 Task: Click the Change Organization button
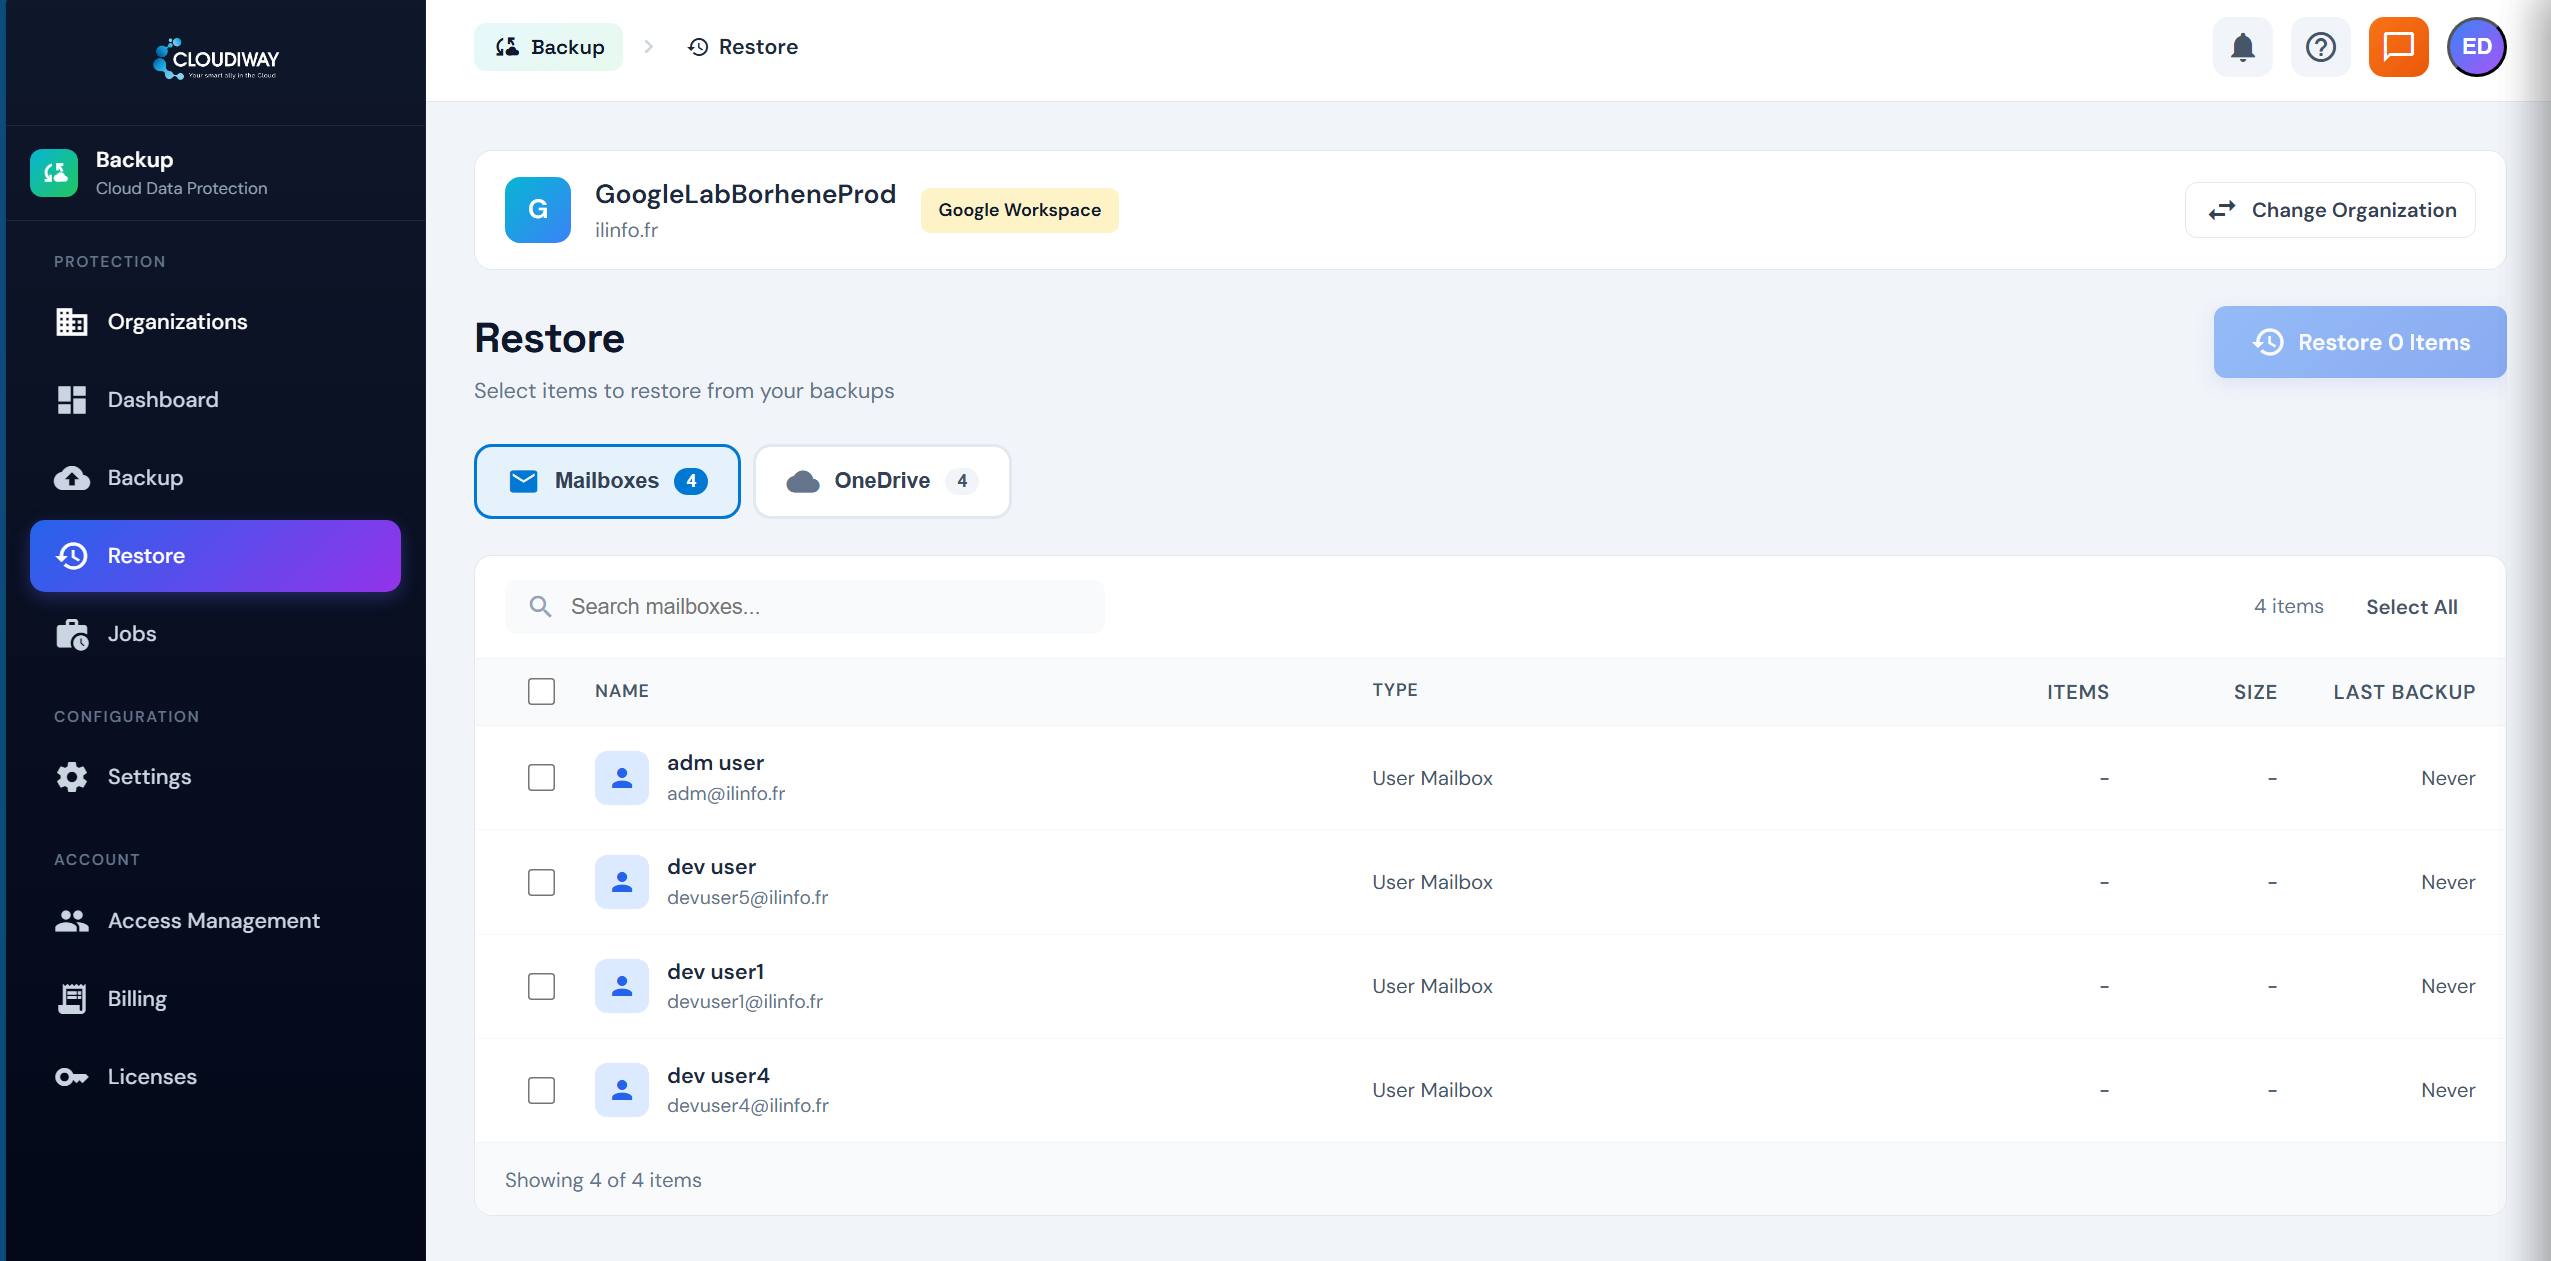[2330, 210]
